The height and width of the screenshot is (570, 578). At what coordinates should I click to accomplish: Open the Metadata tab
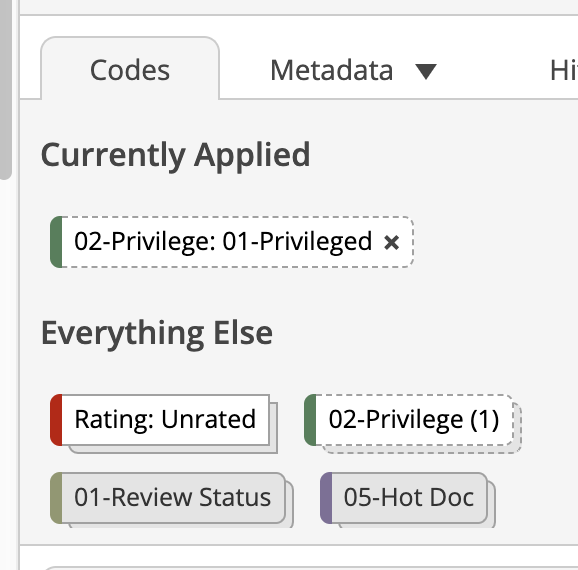tap(331, 70)
